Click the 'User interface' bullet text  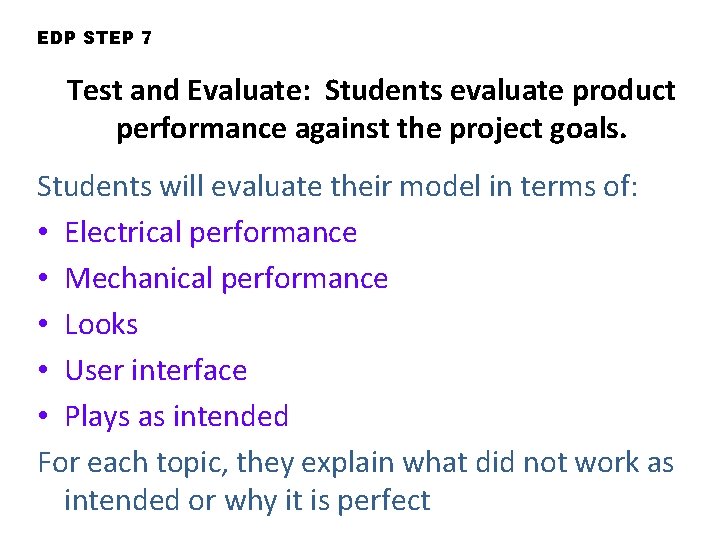point(155,370)
